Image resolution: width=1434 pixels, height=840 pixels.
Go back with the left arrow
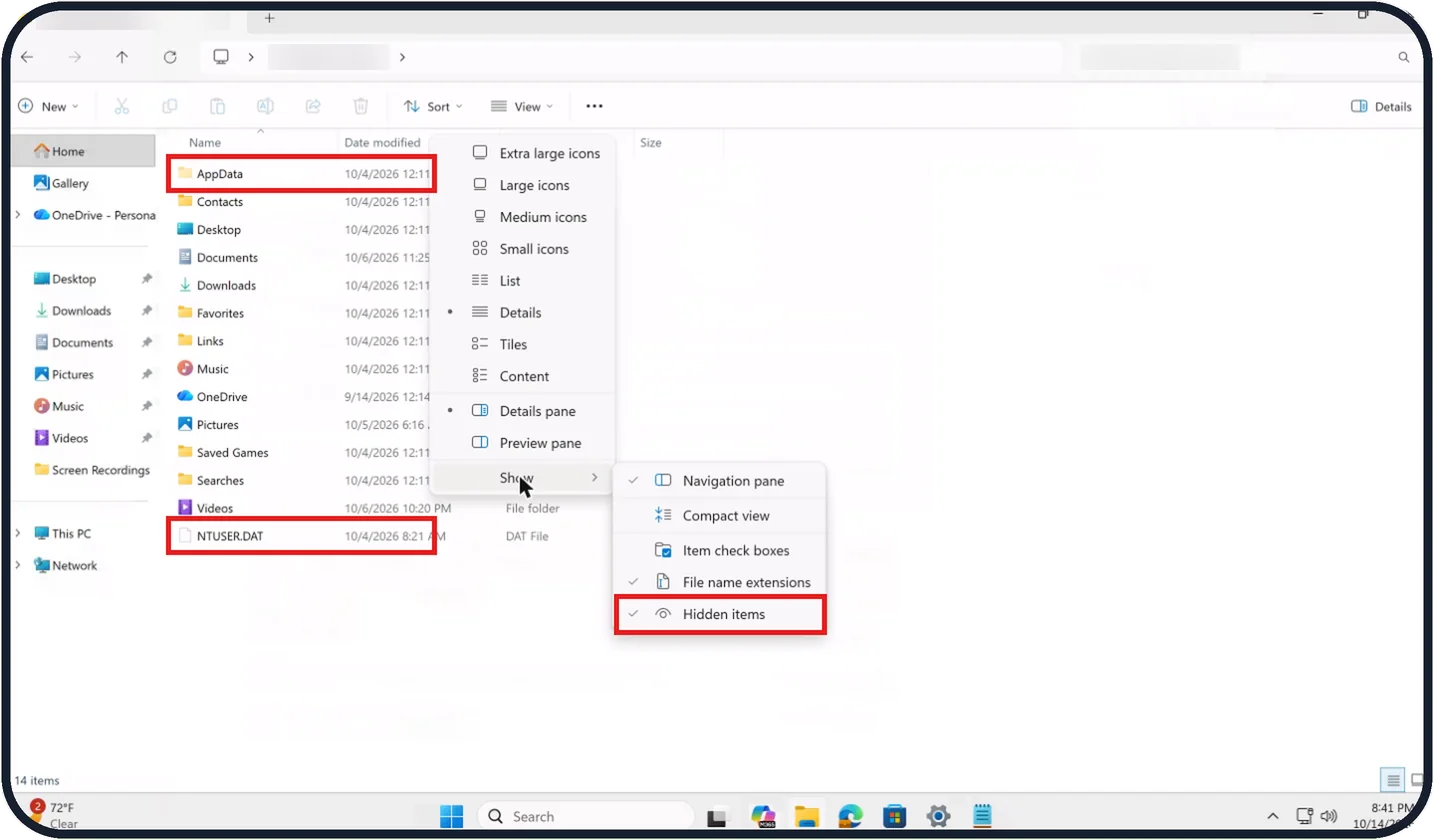(x=27, y=57)
